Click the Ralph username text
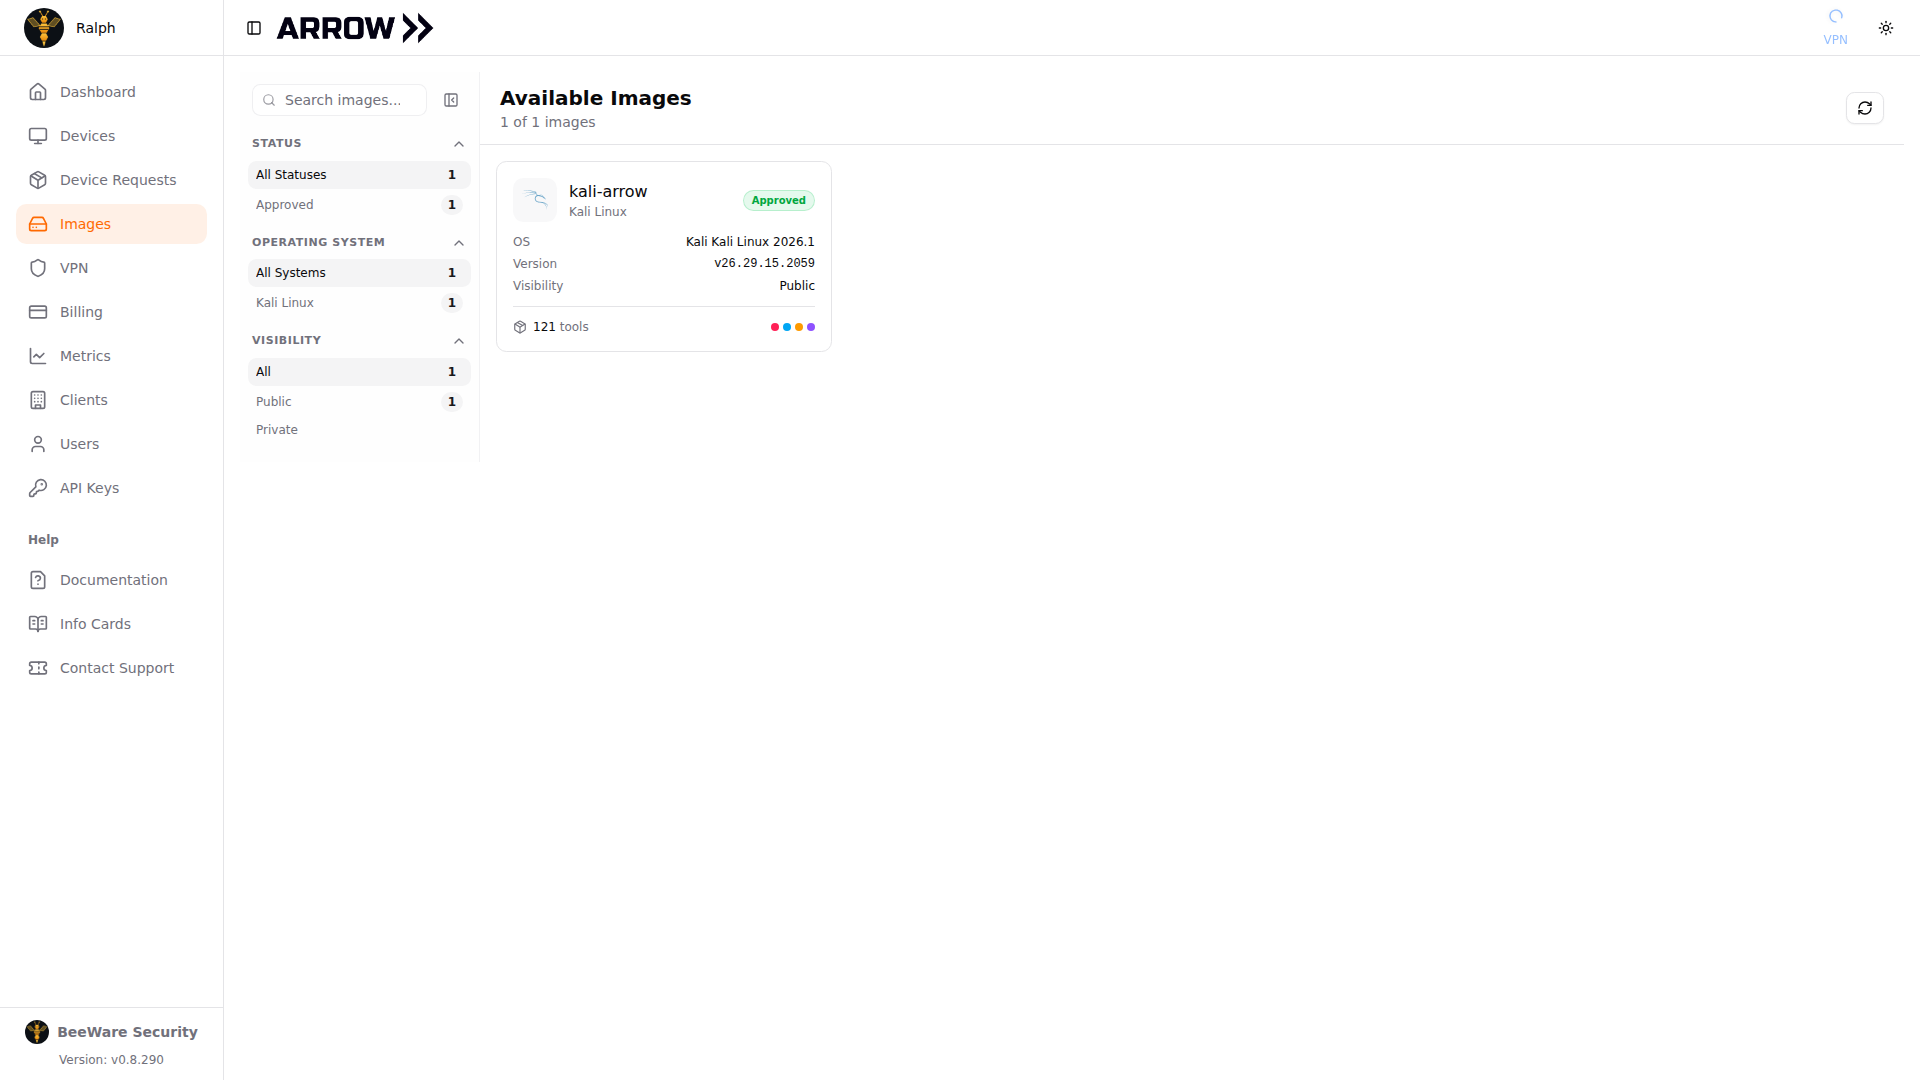 (x=96, y=28)
